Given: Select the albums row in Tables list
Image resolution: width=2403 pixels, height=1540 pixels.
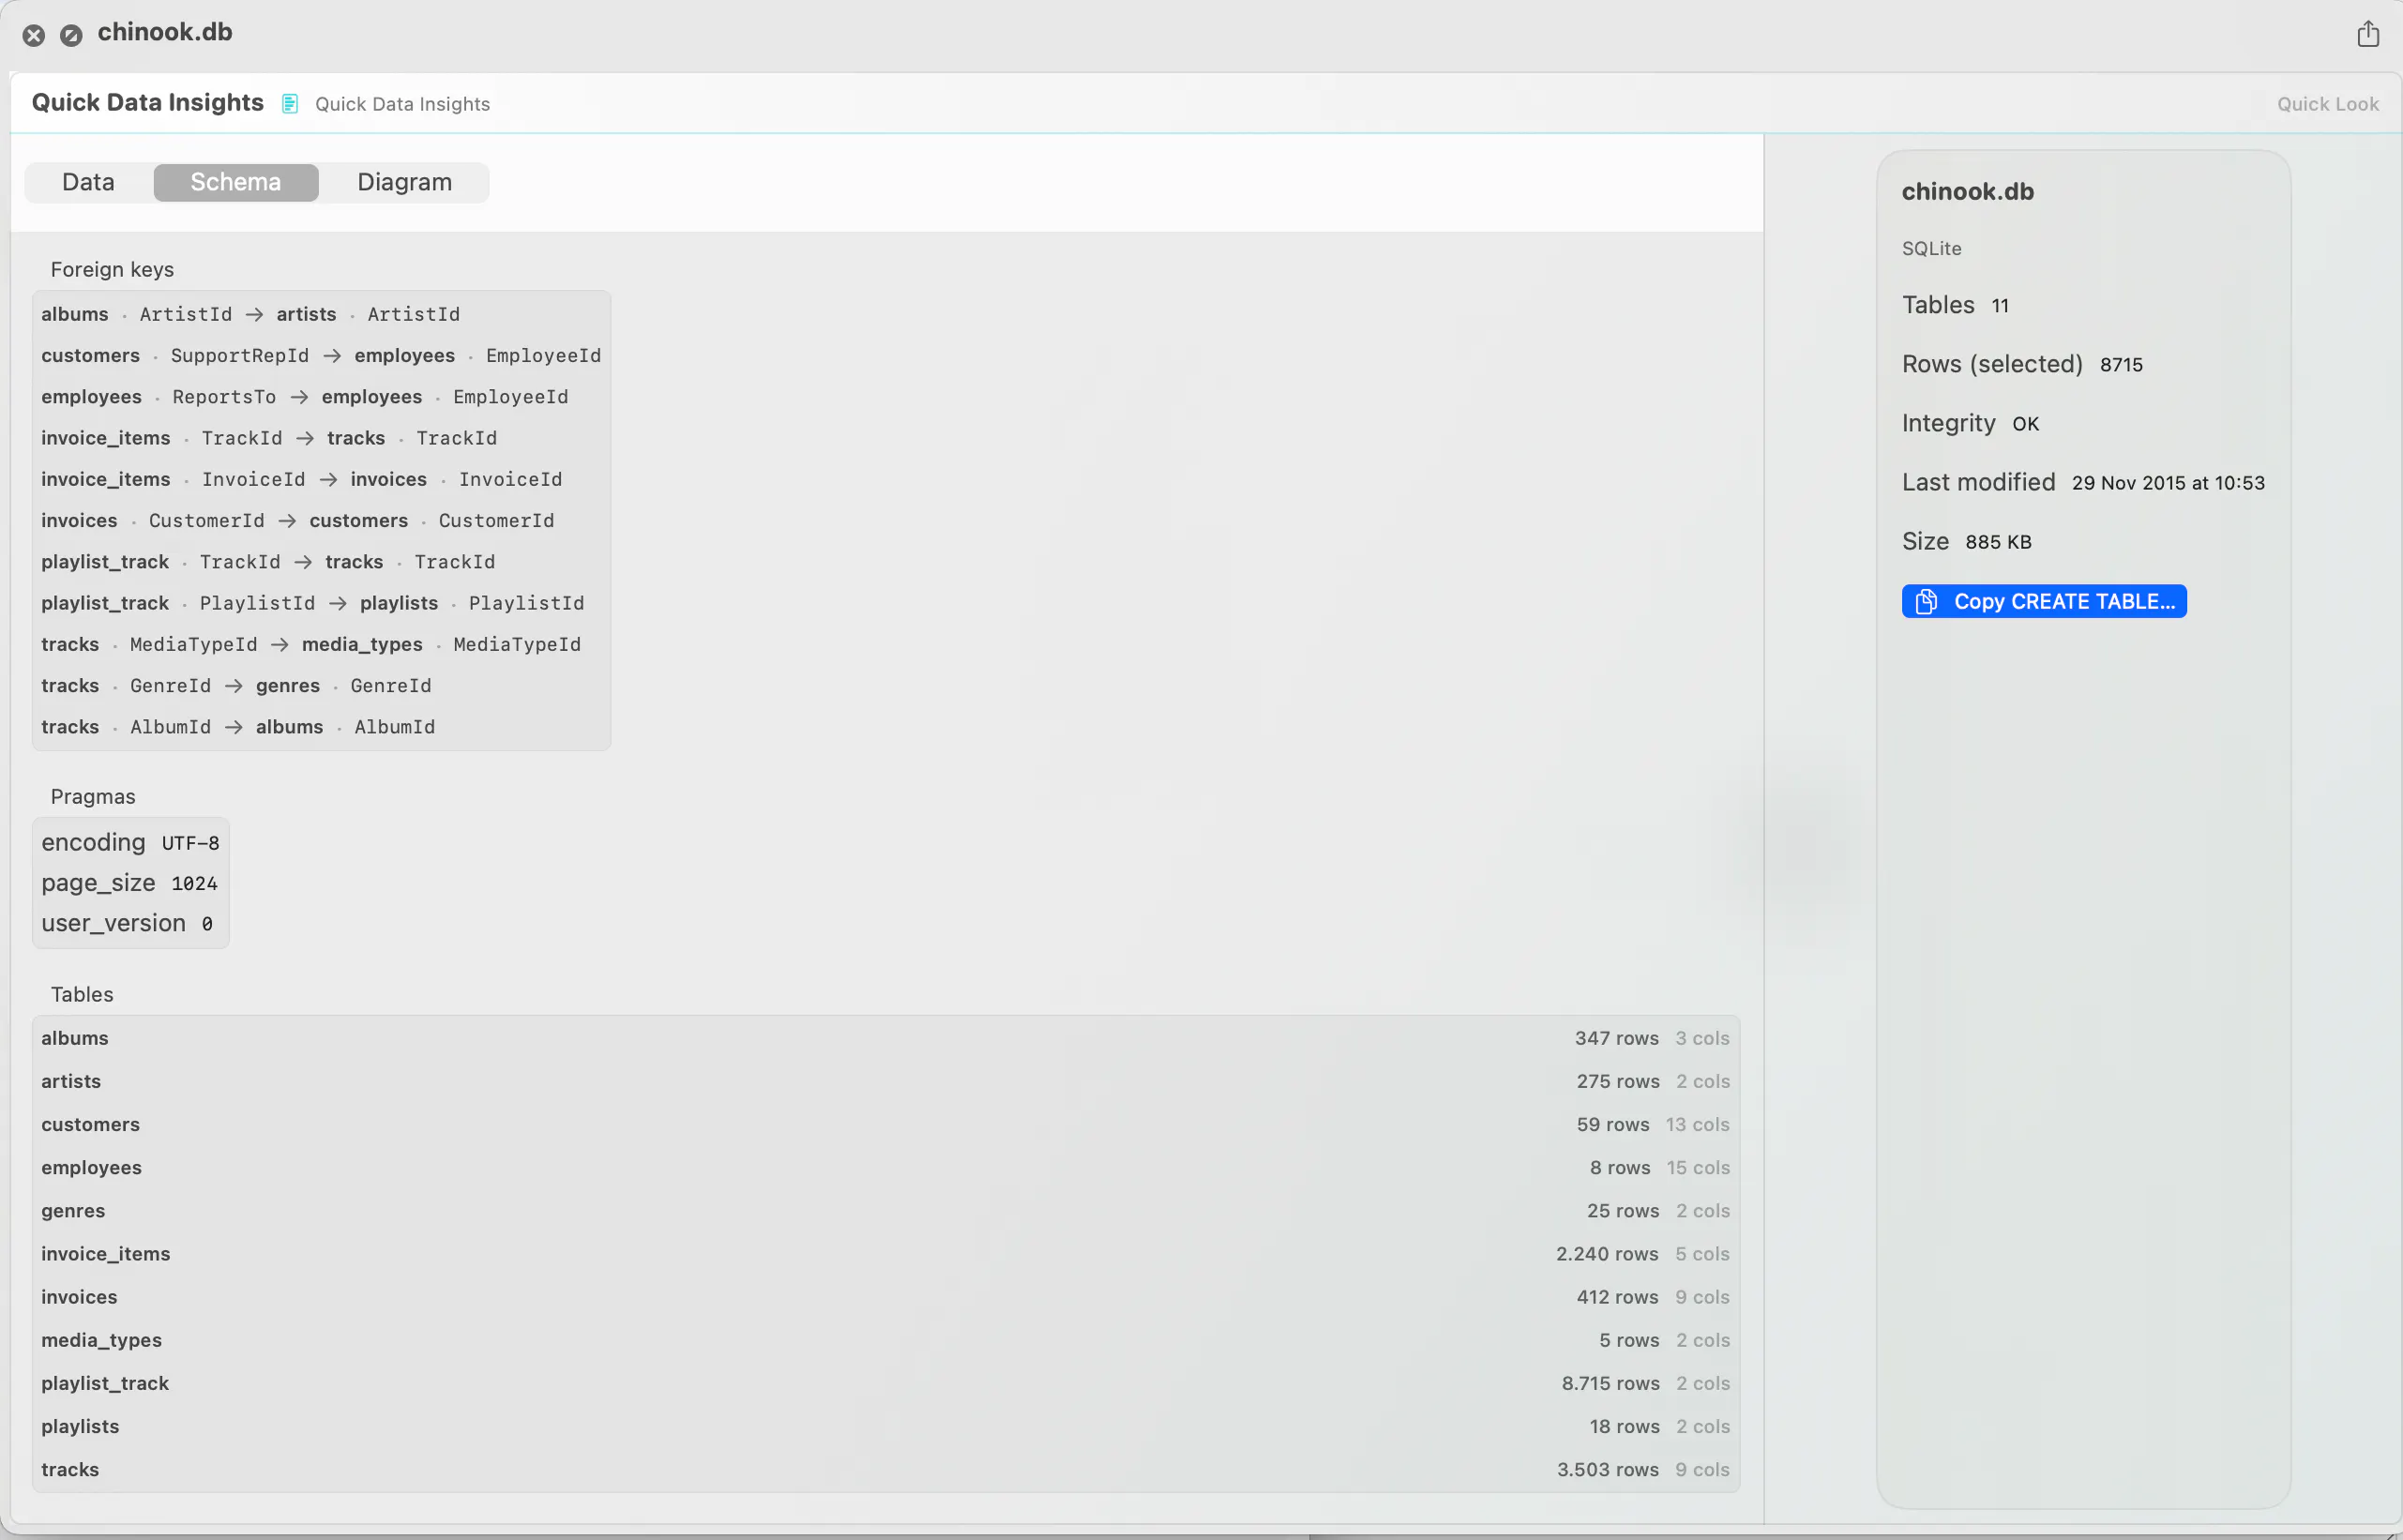Looking at the screenshot, I should pyautogui.click(x=885, y=1038).
